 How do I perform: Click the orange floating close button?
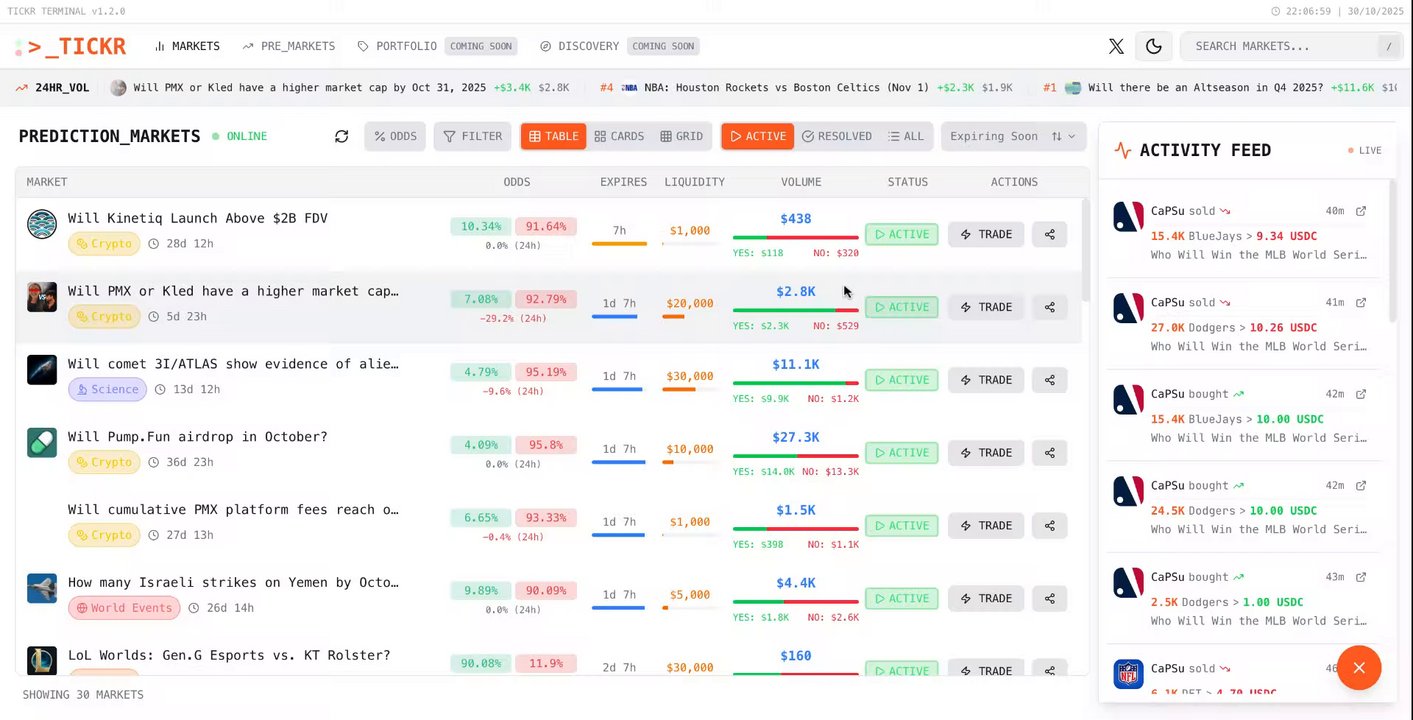pos(1358,668)
